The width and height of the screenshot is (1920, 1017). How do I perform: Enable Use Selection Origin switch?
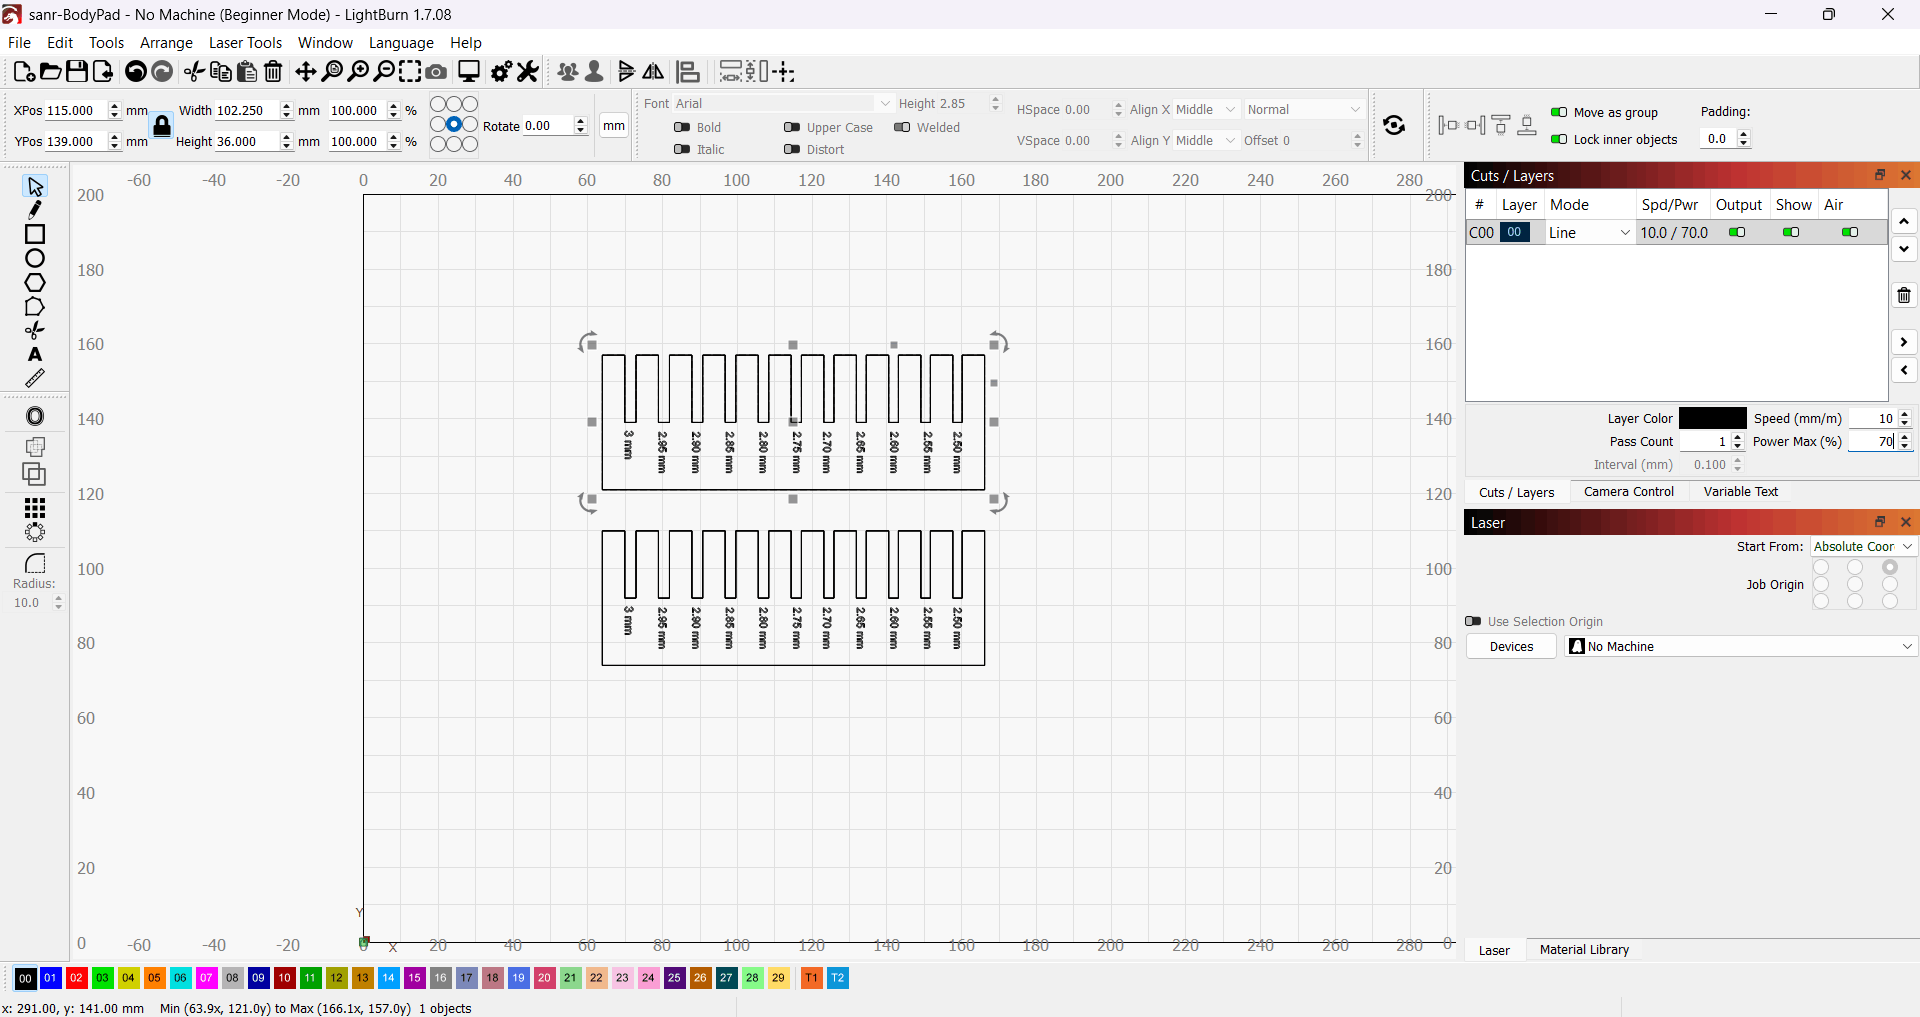pyautogui.click(x=1473, y=621)
